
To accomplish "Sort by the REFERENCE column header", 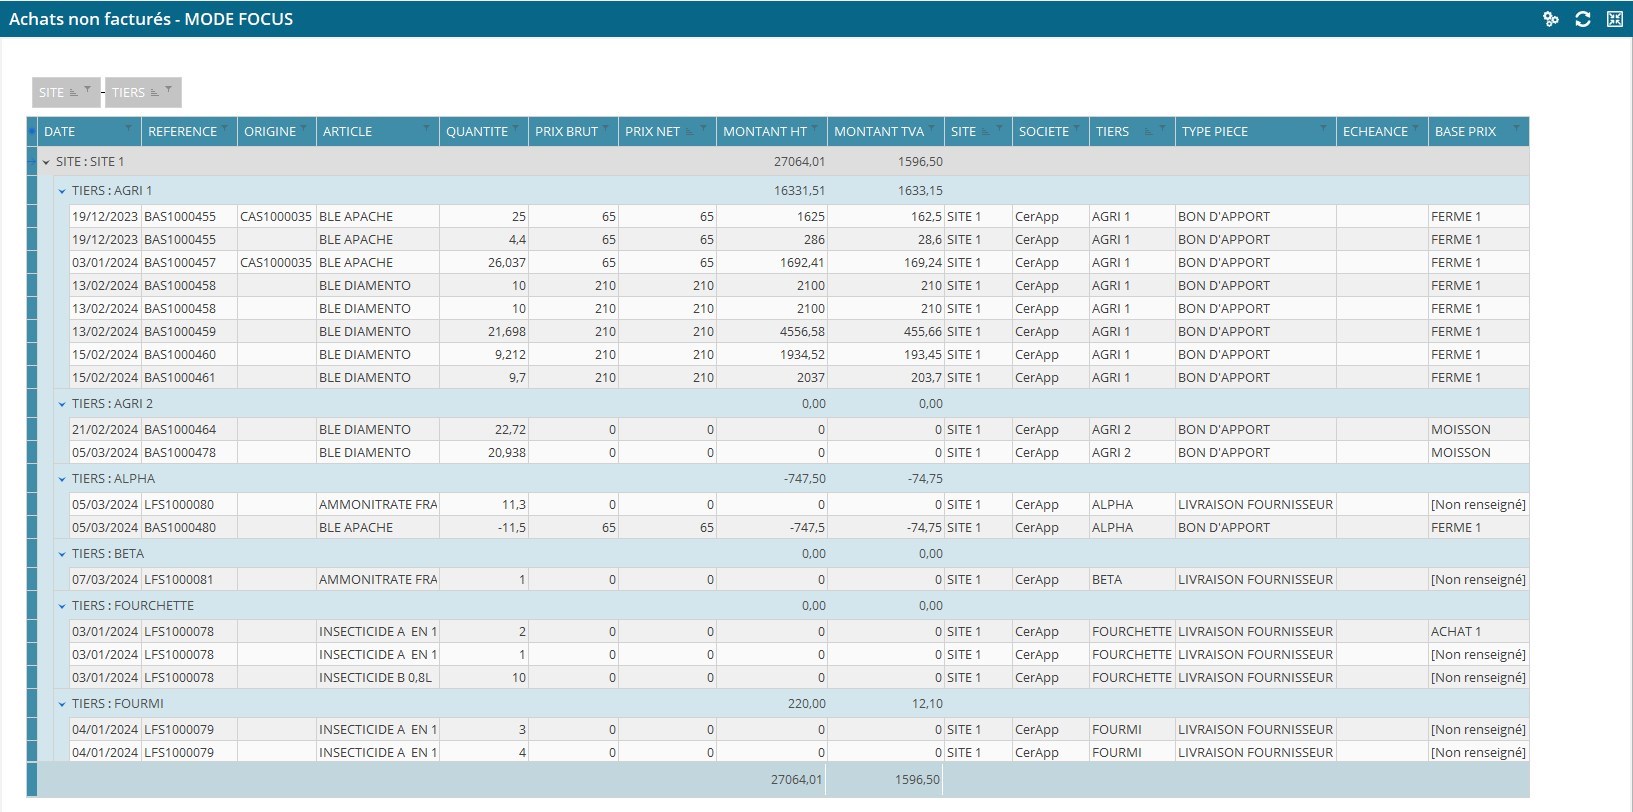I will (182, 132).
